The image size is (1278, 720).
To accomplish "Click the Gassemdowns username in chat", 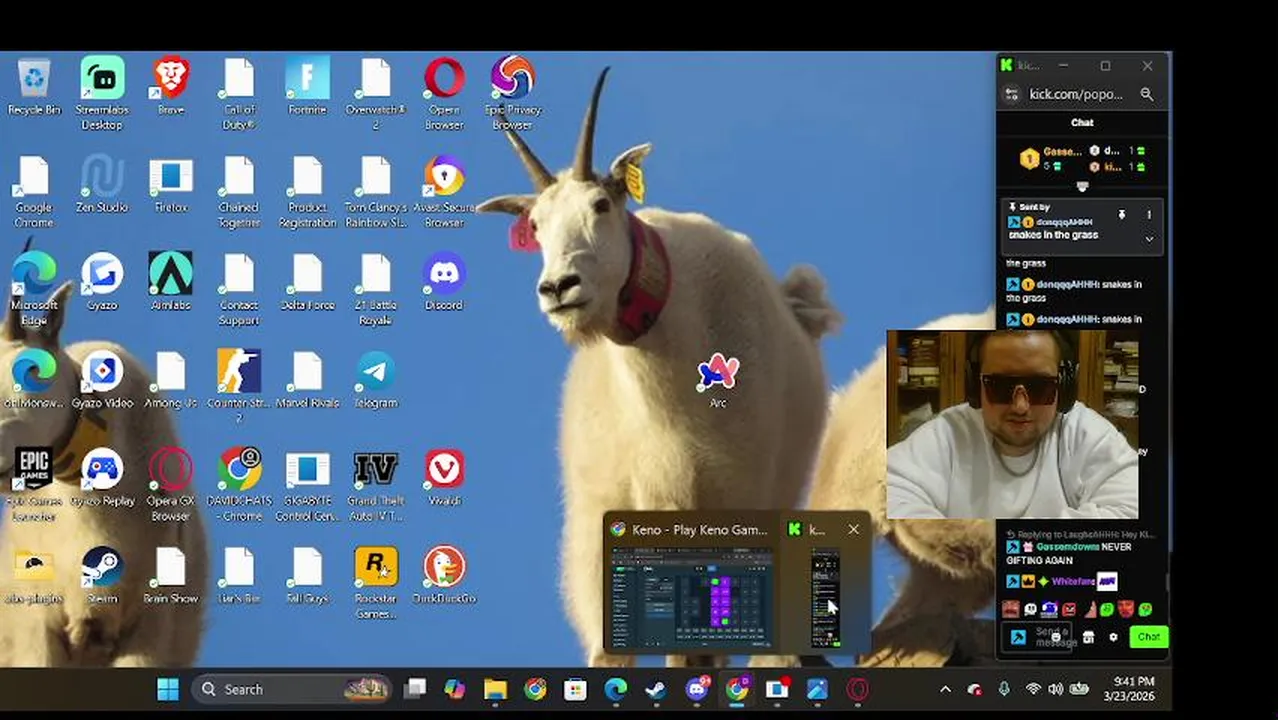I will 1067,547.
